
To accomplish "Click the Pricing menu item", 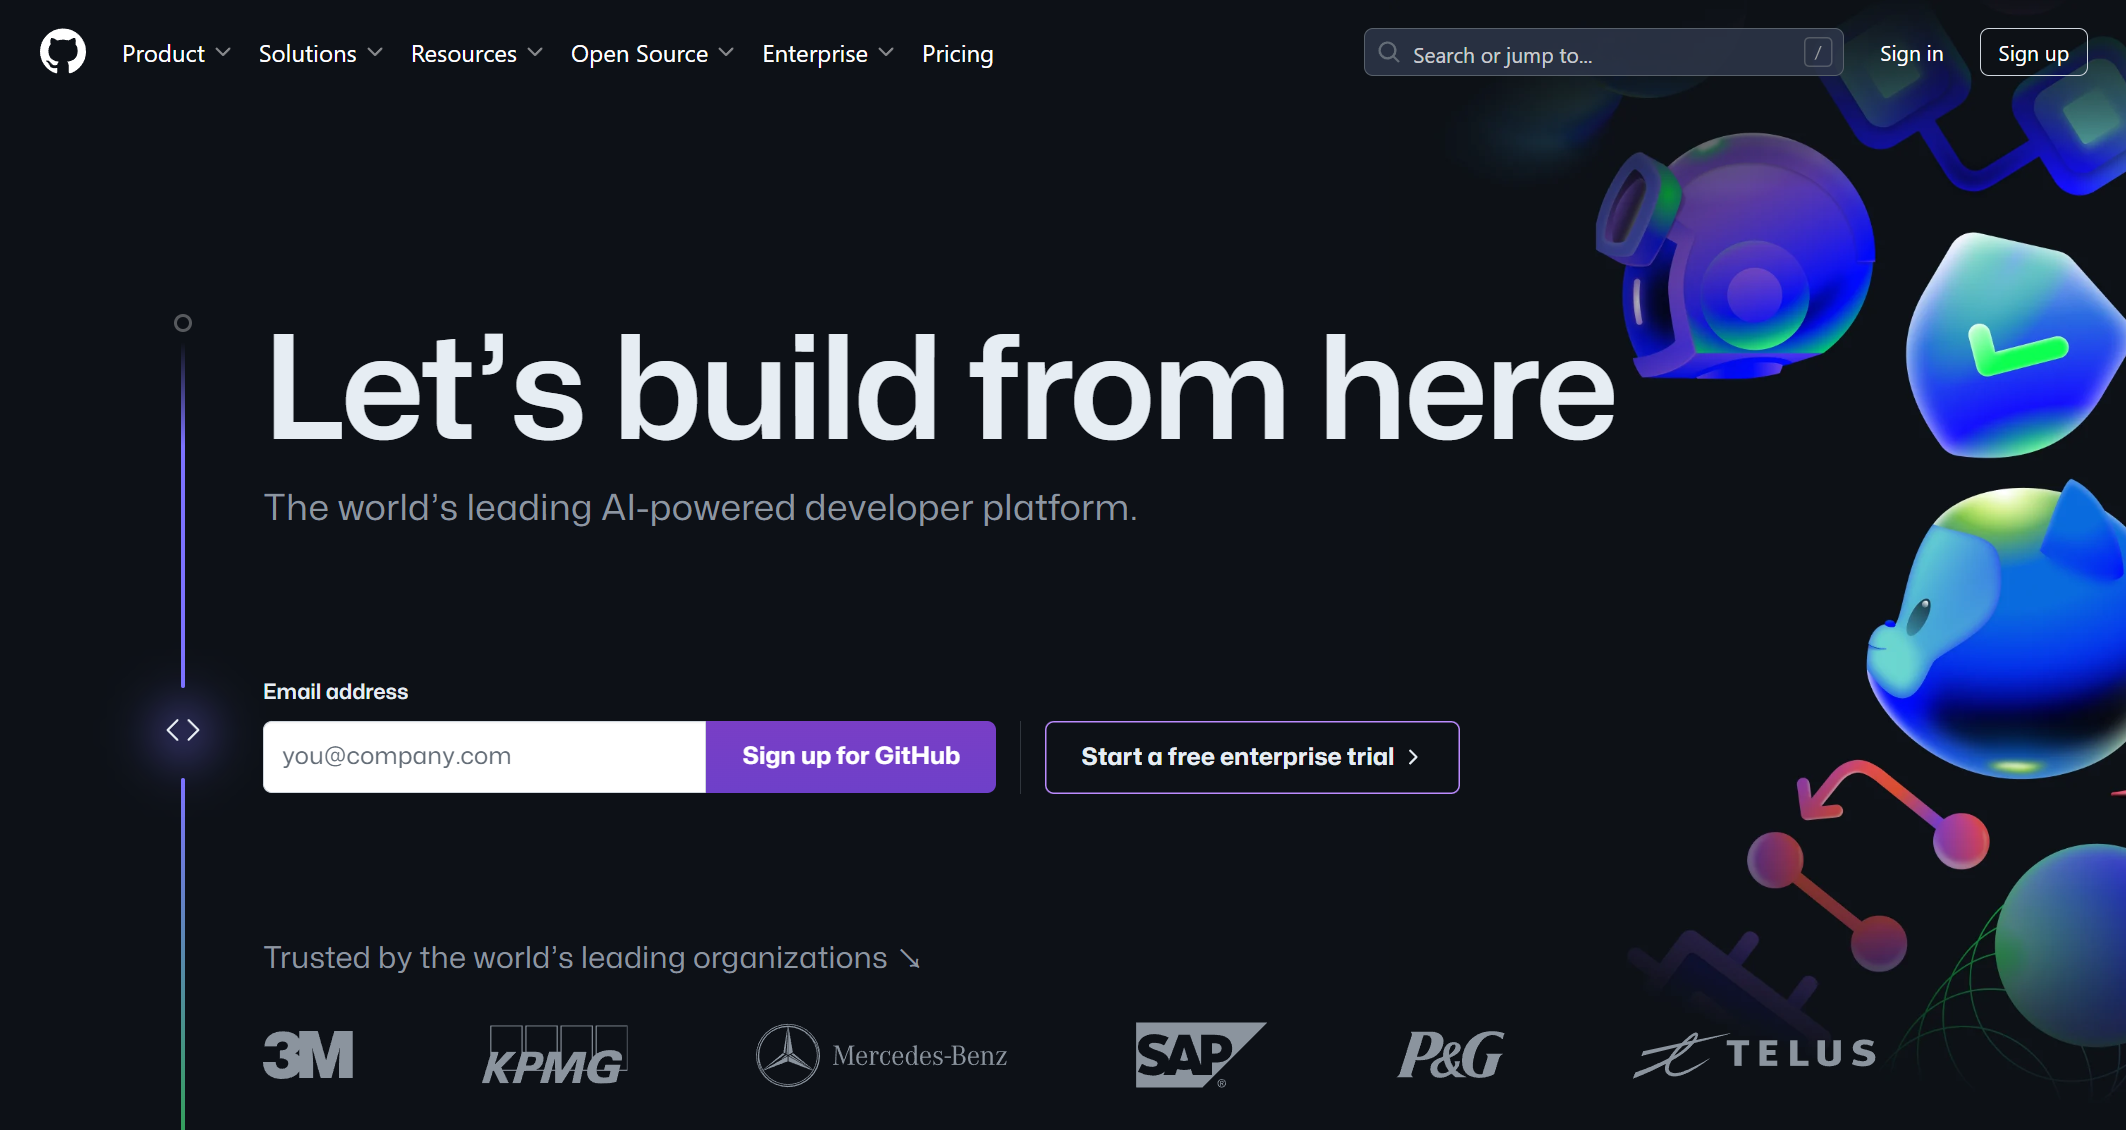I will (958, 53).
